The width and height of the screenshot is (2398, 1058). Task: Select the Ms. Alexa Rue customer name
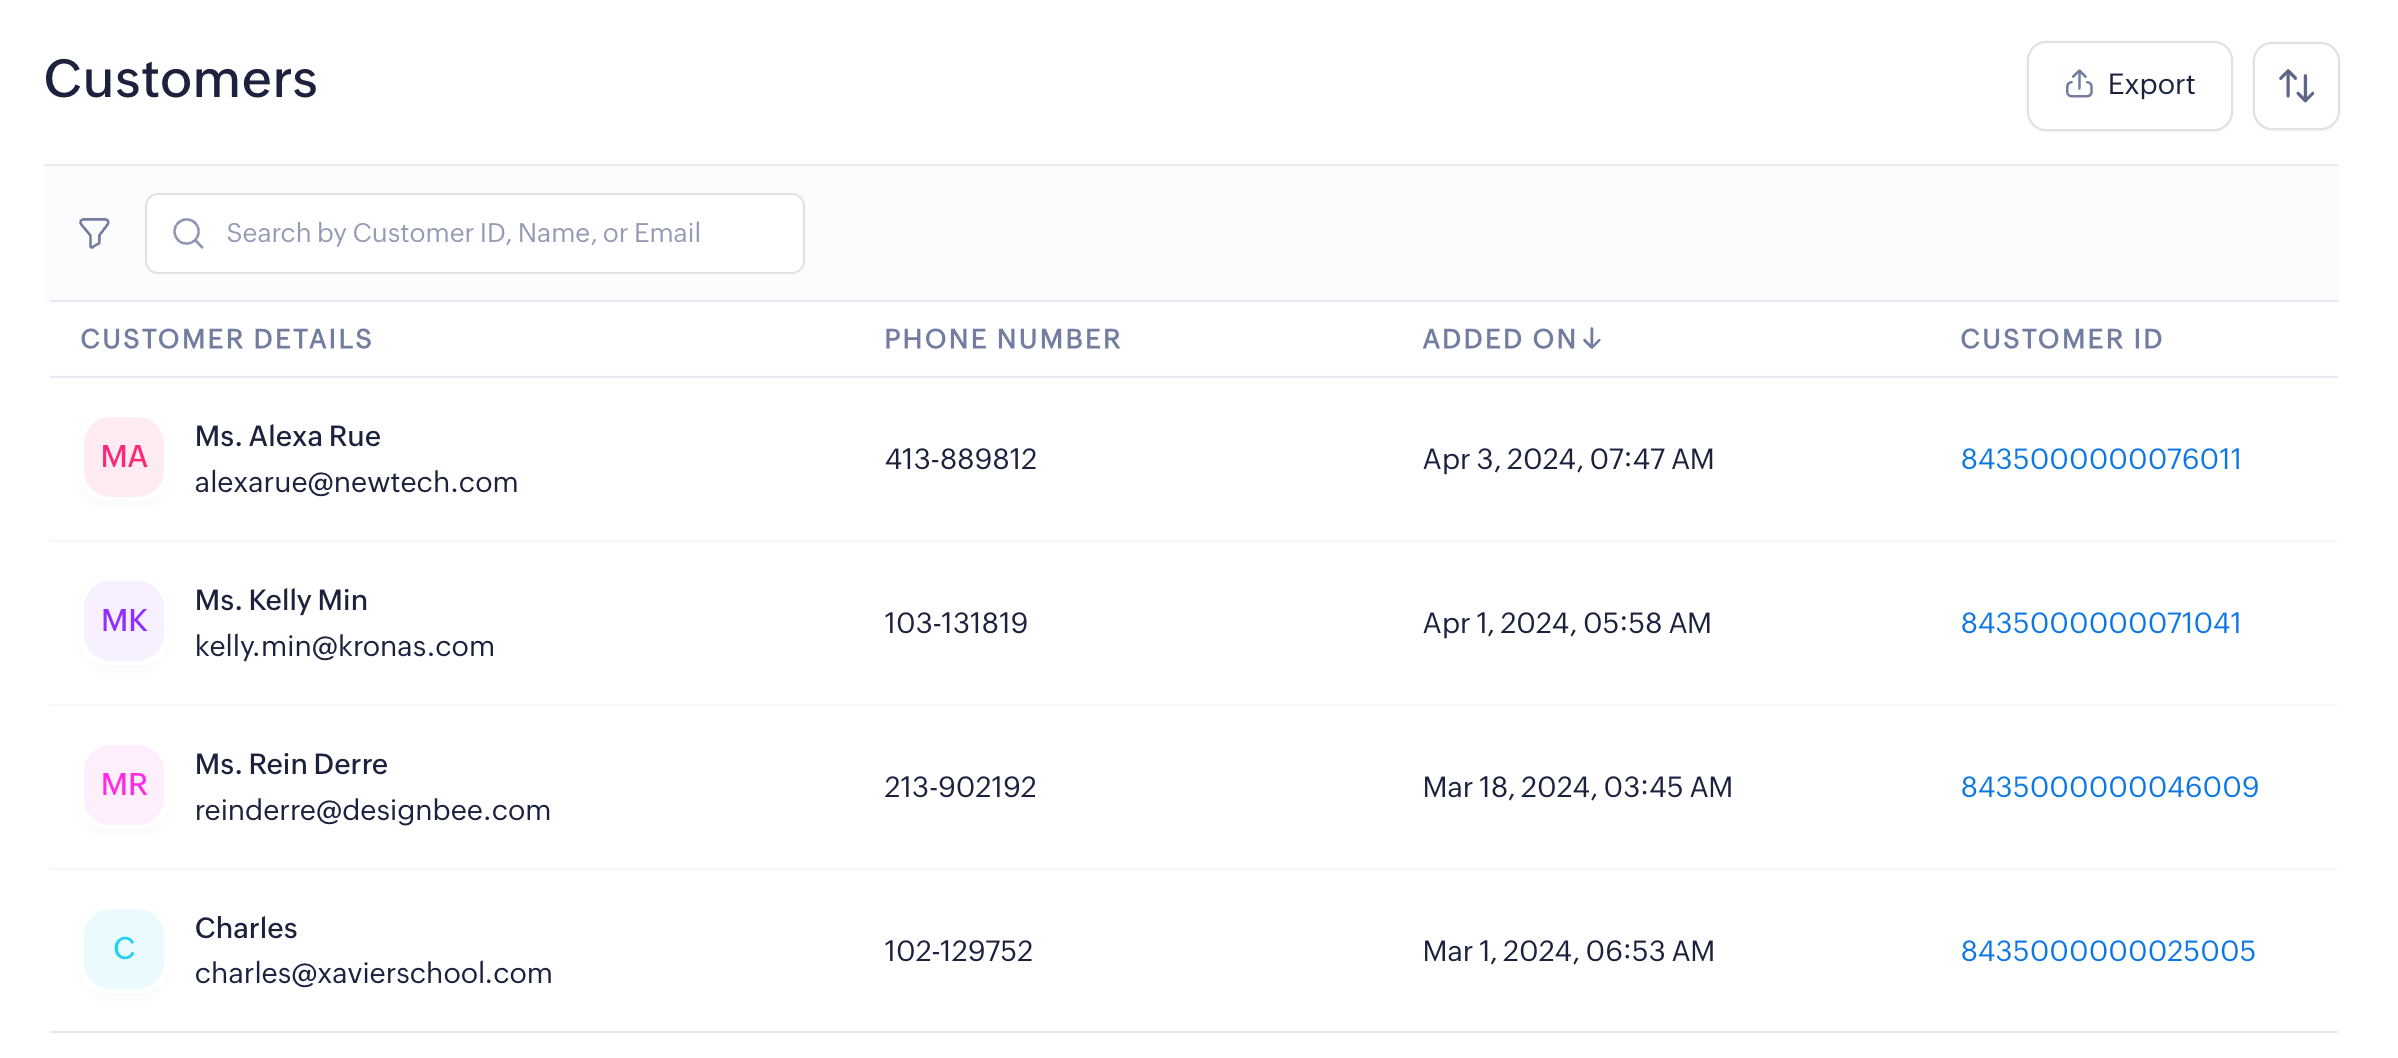(x=288, y=437)
